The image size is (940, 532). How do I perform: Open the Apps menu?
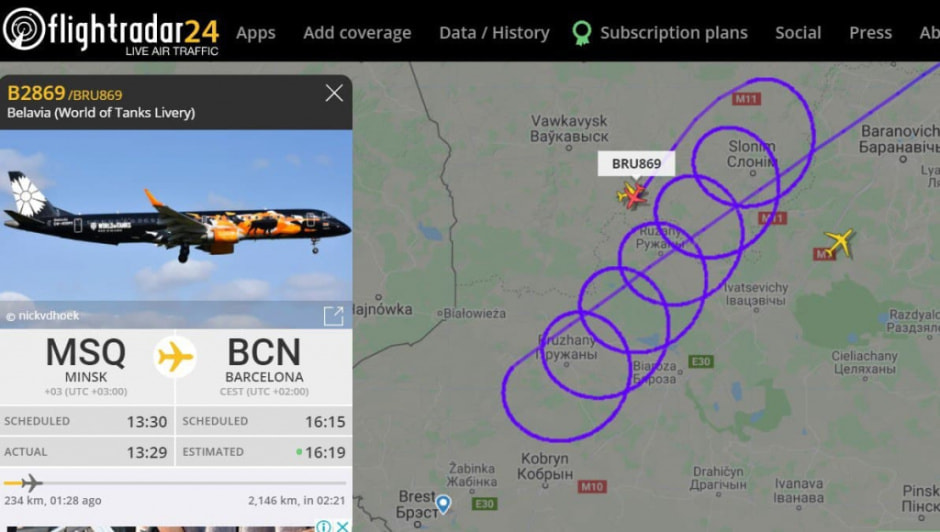pos(255,33)
